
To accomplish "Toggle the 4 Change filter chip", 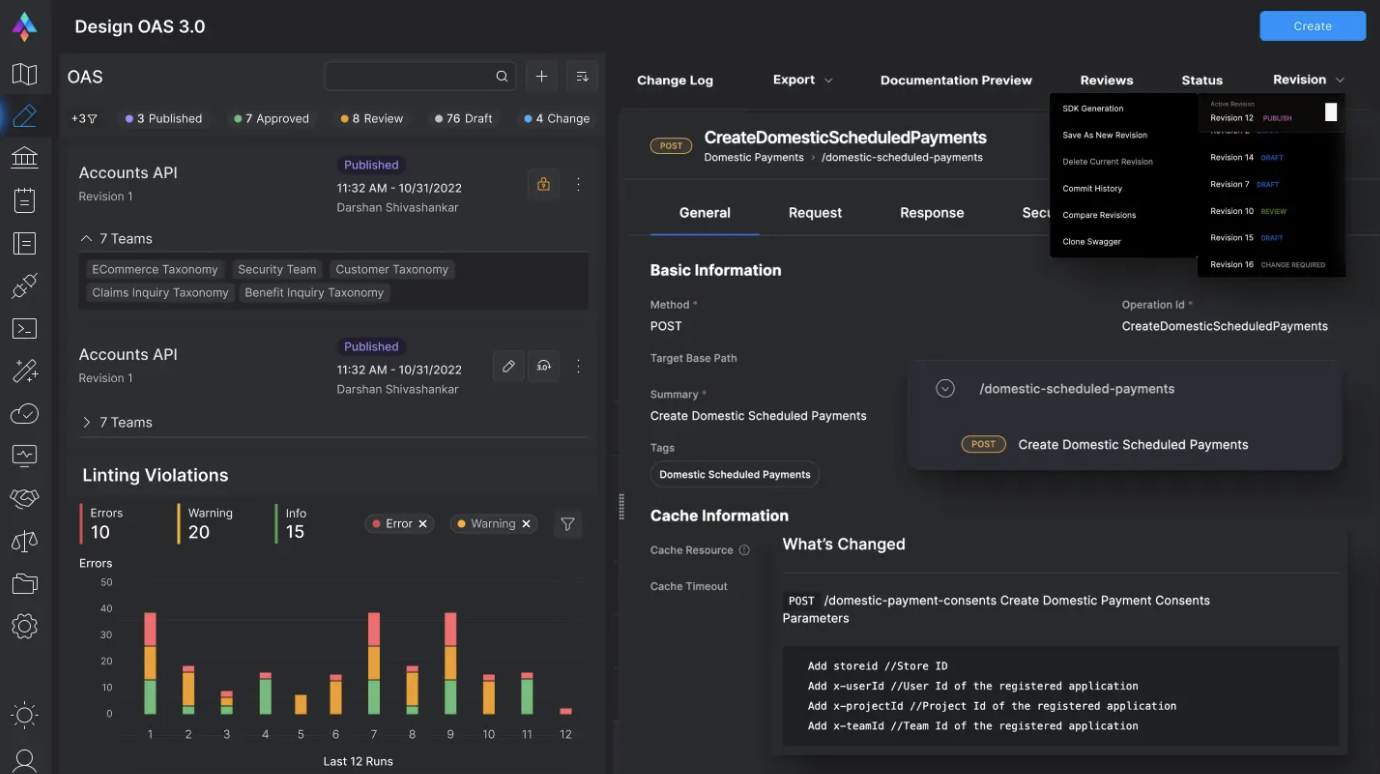I will click(x=557, y=118).
